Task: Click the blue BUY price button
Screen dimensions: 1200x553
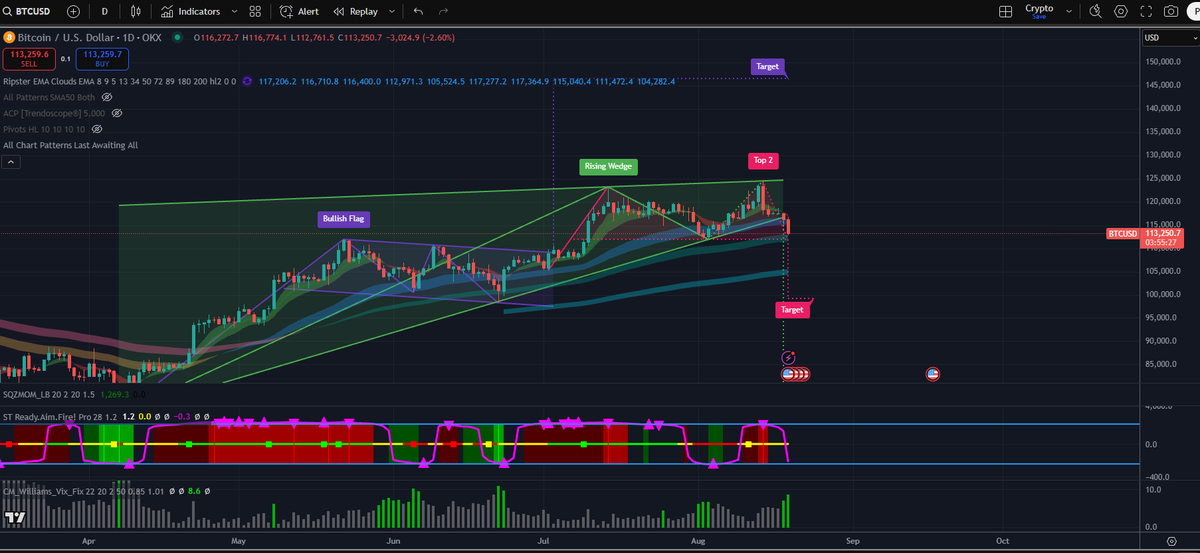Action: click(x=103, y=58)
